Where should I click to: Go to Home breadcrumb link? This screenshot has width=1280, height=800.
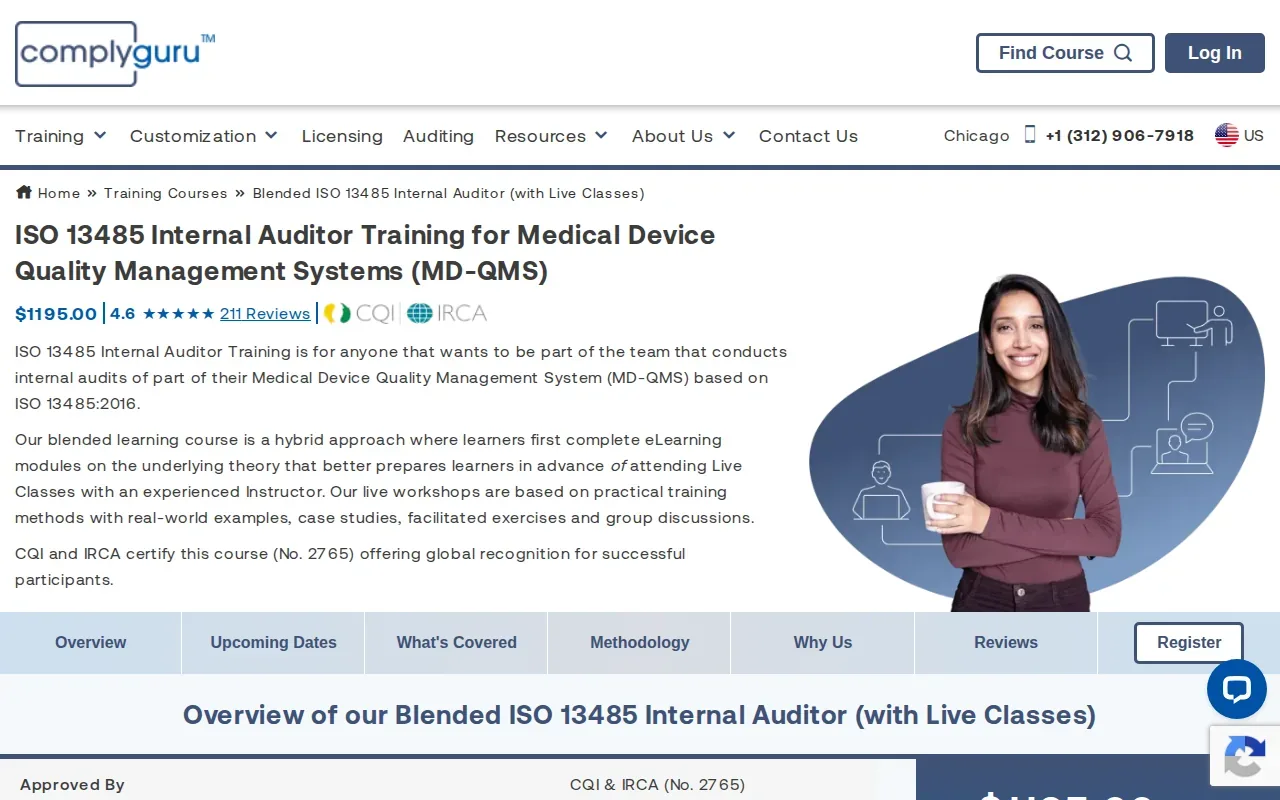point(59,193)
